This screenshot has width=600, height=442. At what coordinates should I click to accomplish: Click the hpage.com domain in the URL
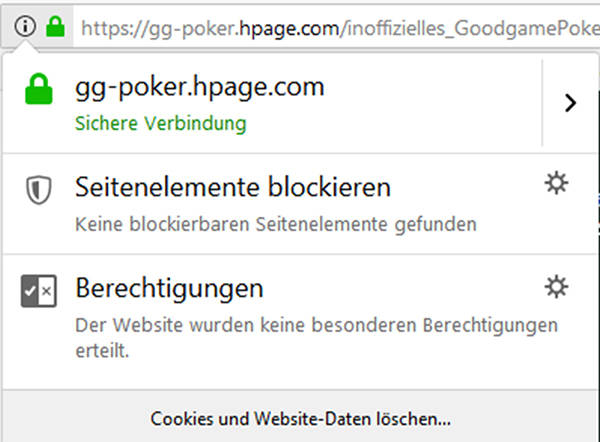click(x=289, y=29)
